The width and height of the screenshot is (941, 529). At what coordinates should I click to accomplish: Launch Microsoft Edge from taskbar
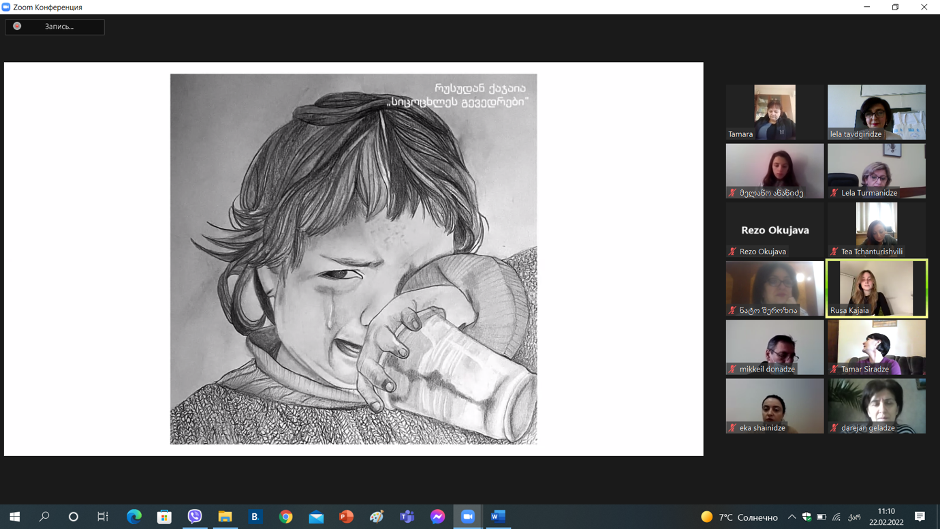point(134,516)
